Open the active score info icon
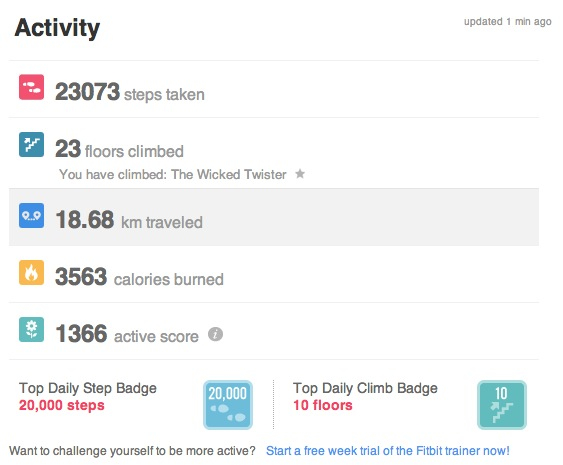Screen dimensions: 563x465 (215, 334)
